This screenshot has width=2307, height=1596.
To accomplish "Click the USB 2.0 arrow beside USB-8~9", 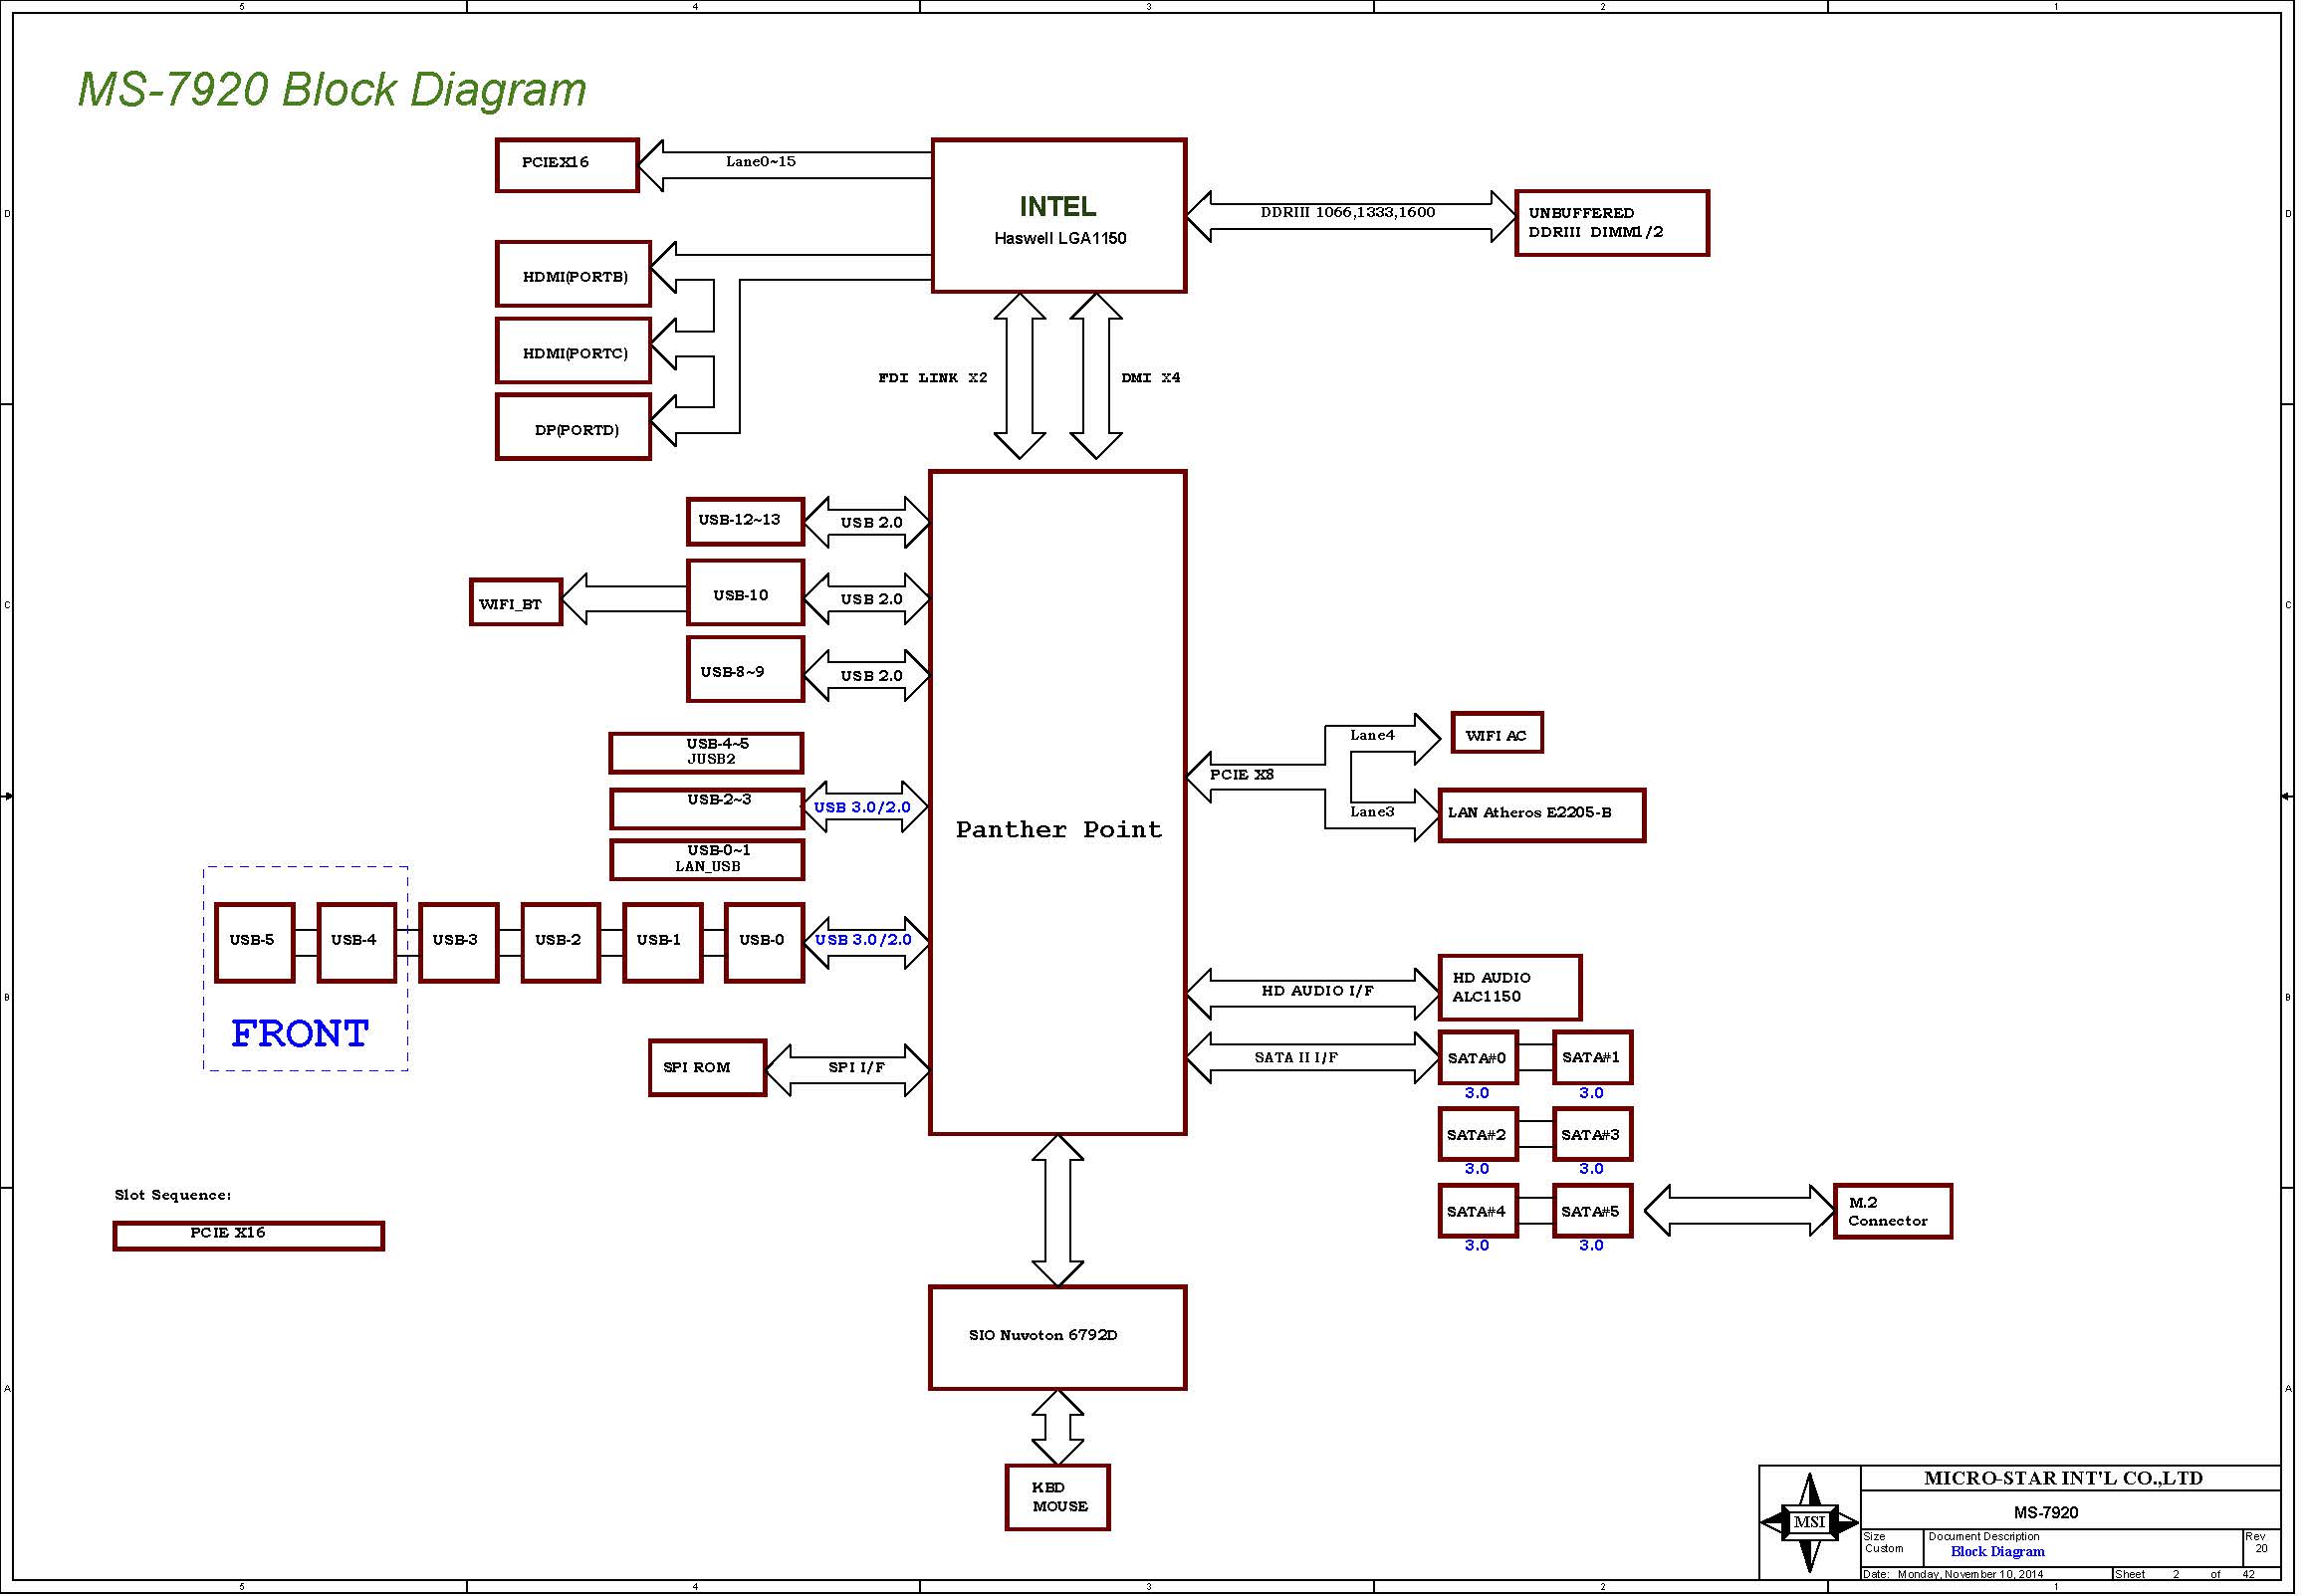I will [867, 676].
